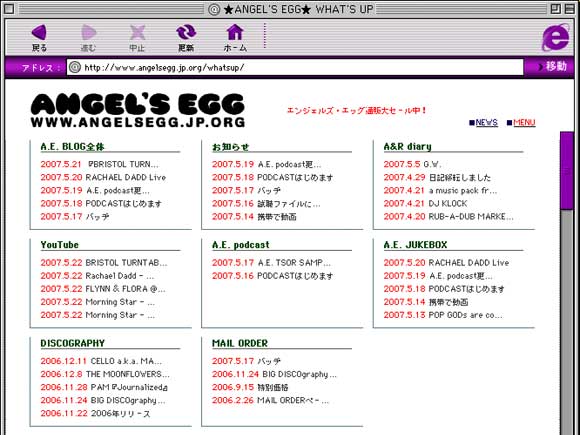Click the window close box at title bar left
The height and width of the screenshot is (435, 580).
tap(9, 9)
